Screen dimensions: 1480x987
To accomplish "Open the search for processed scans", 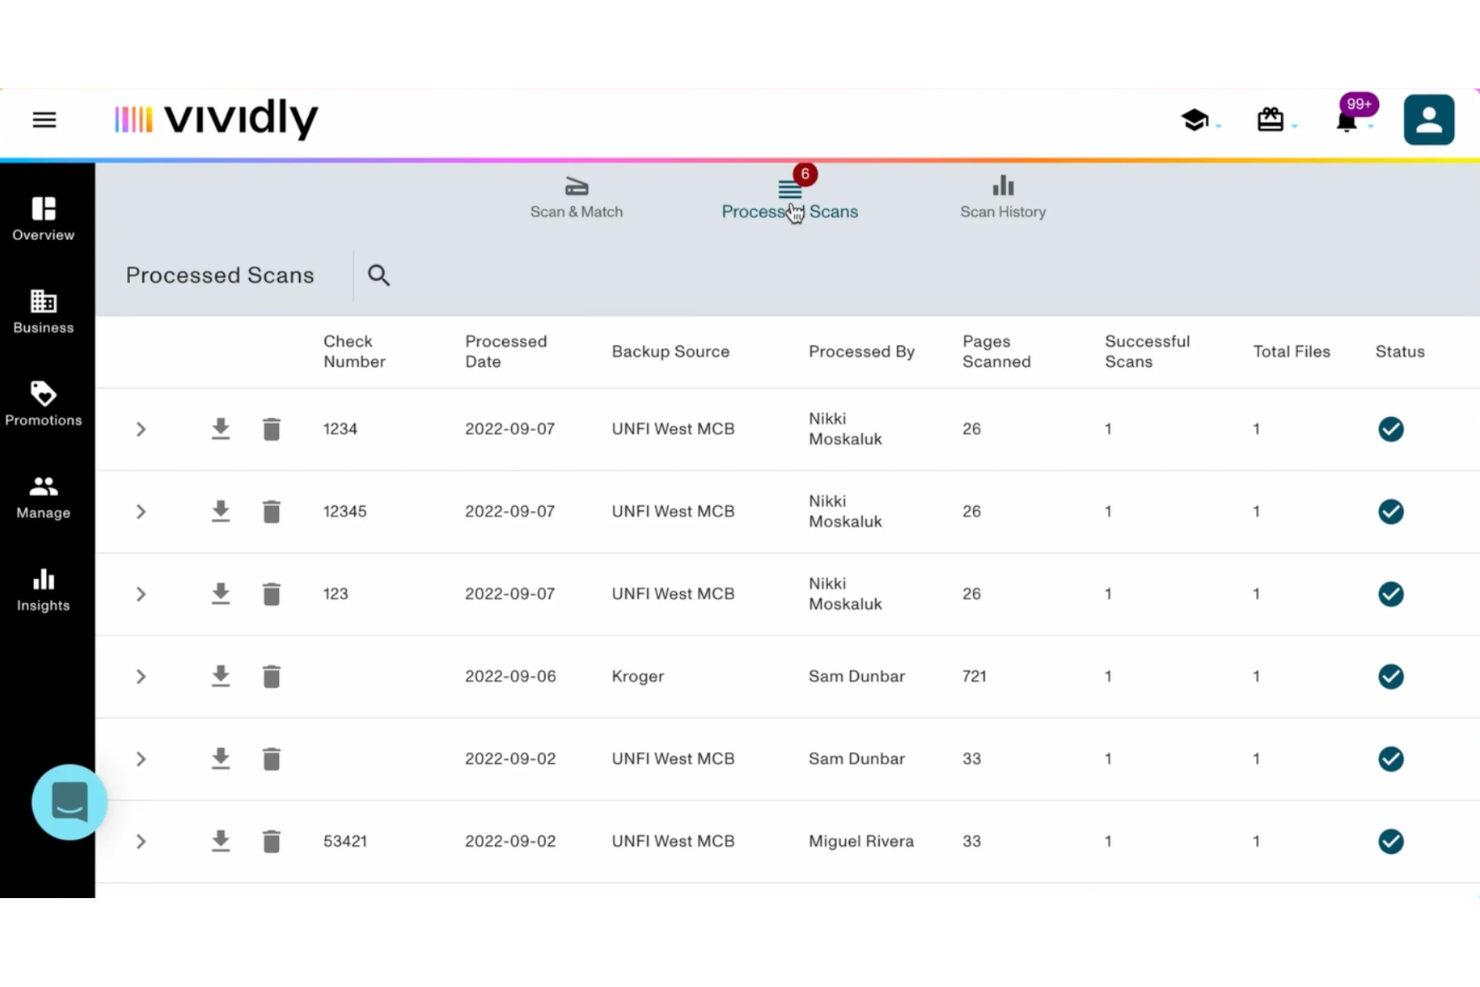I will 378,275.
